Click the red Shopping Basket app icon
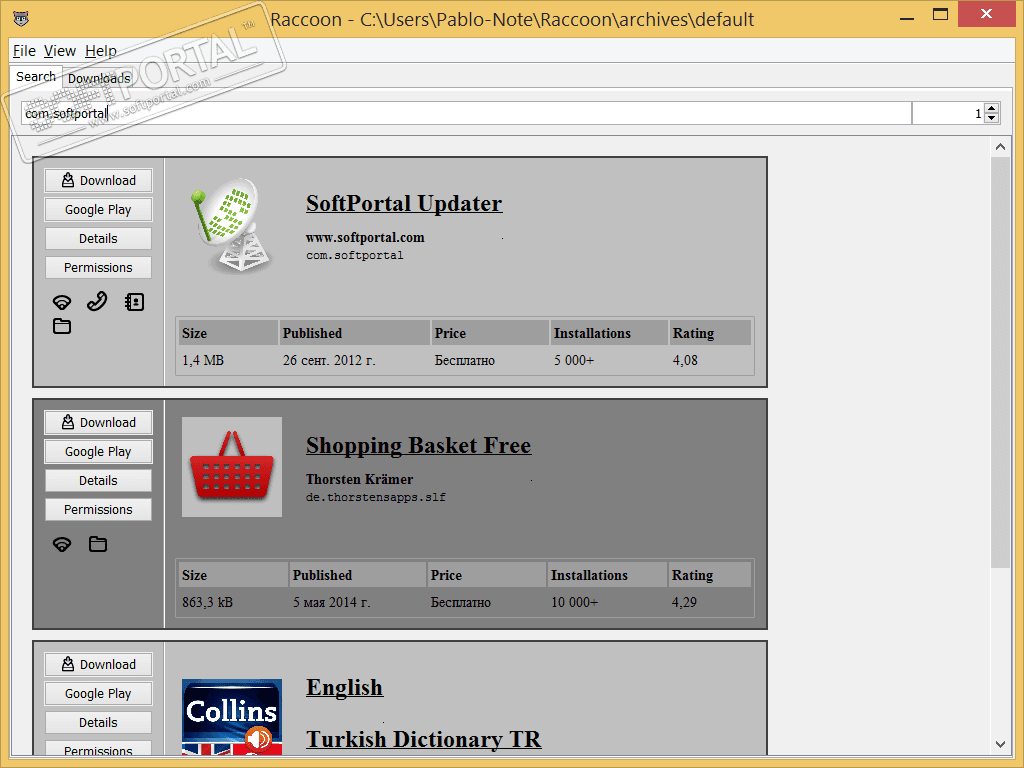1024x768 pixels. click(x=232, y=467)
